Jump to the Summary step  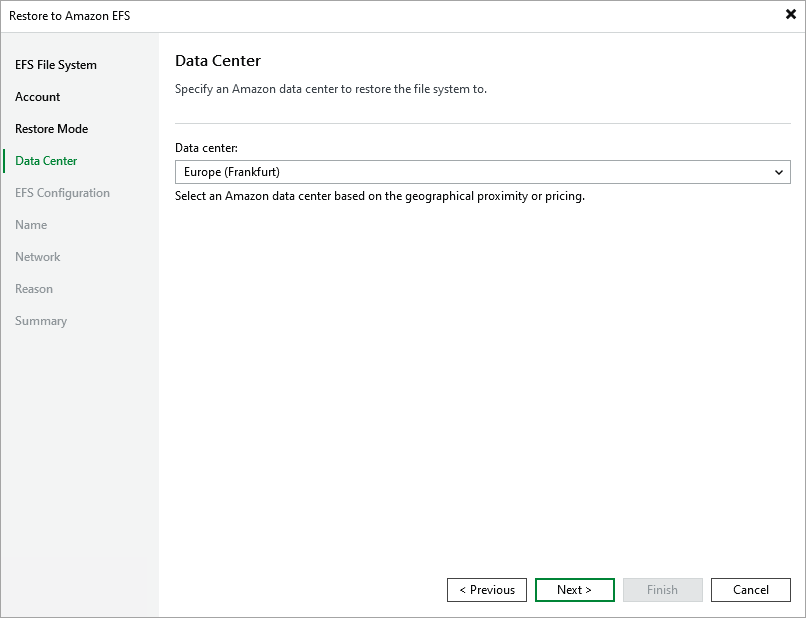tap(41, 320)
